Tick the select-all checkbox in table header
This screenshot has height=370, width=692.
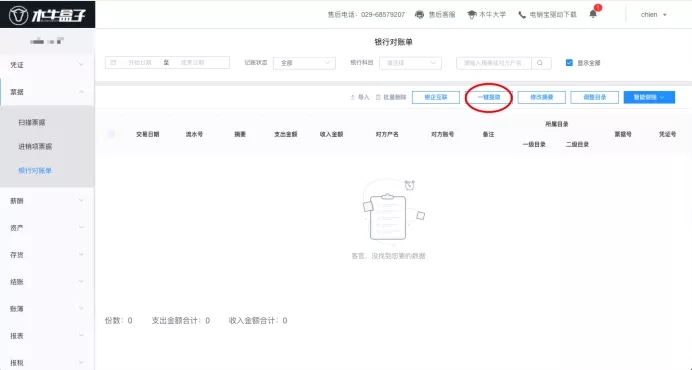pos(112,134)
